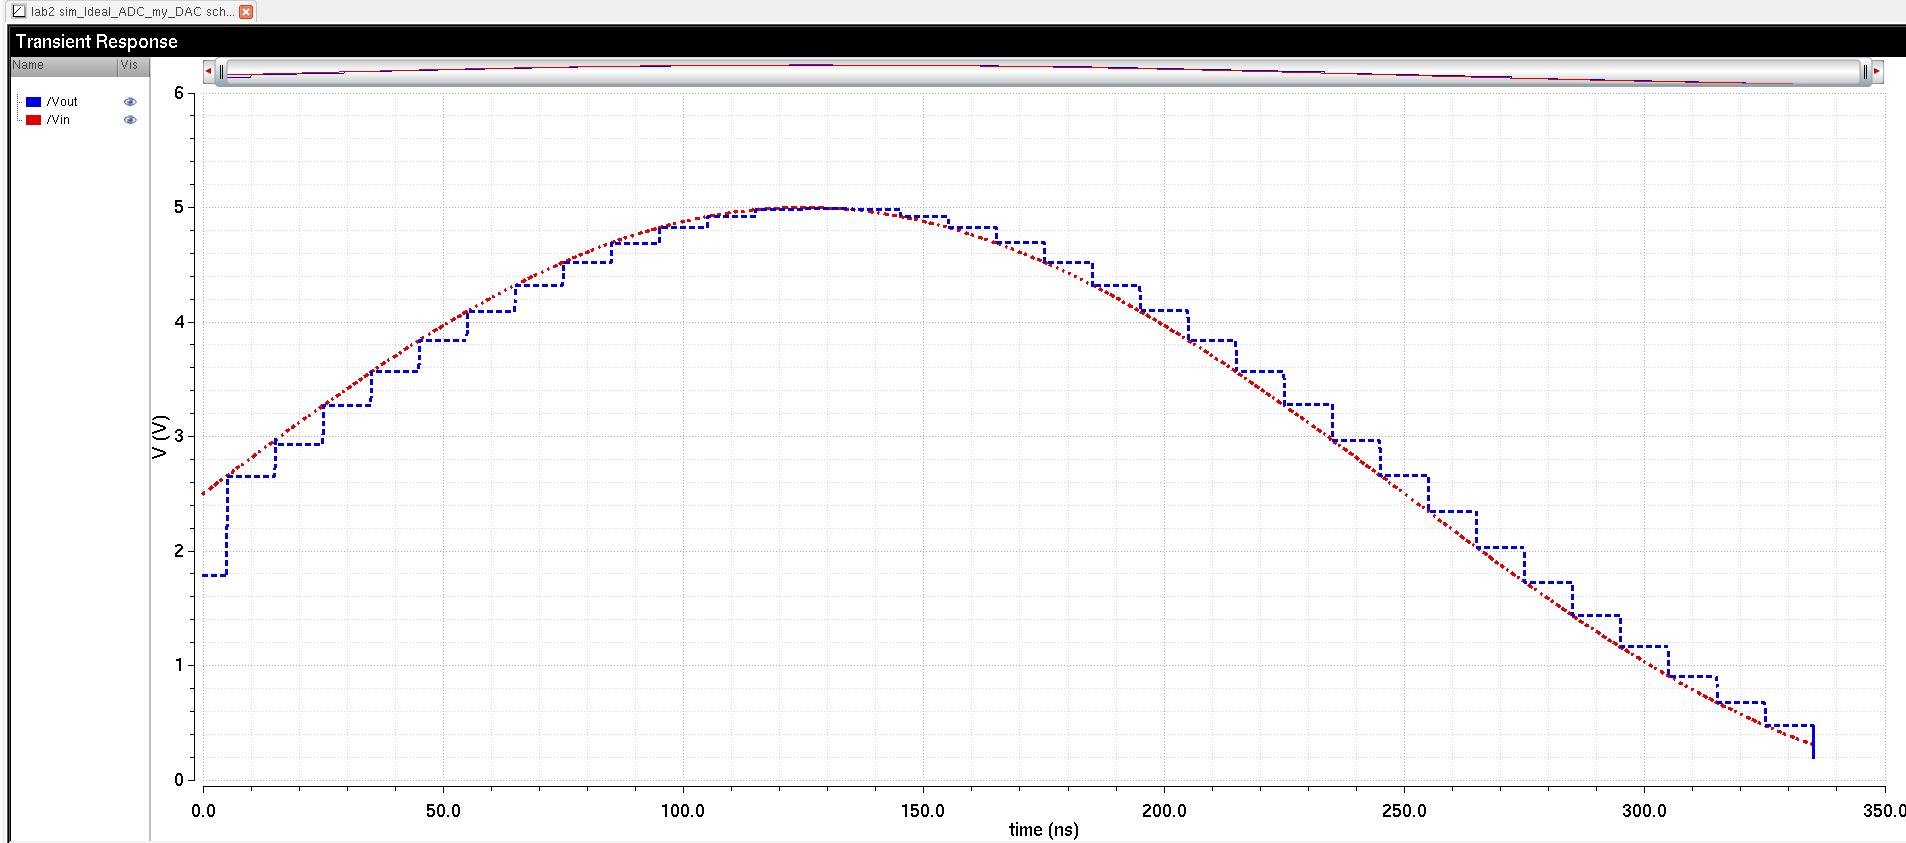The height and width of the screenshot is (843, 1906).
Task: Click the Name column header
Action: pyautogui.click(x=63, y=66)
